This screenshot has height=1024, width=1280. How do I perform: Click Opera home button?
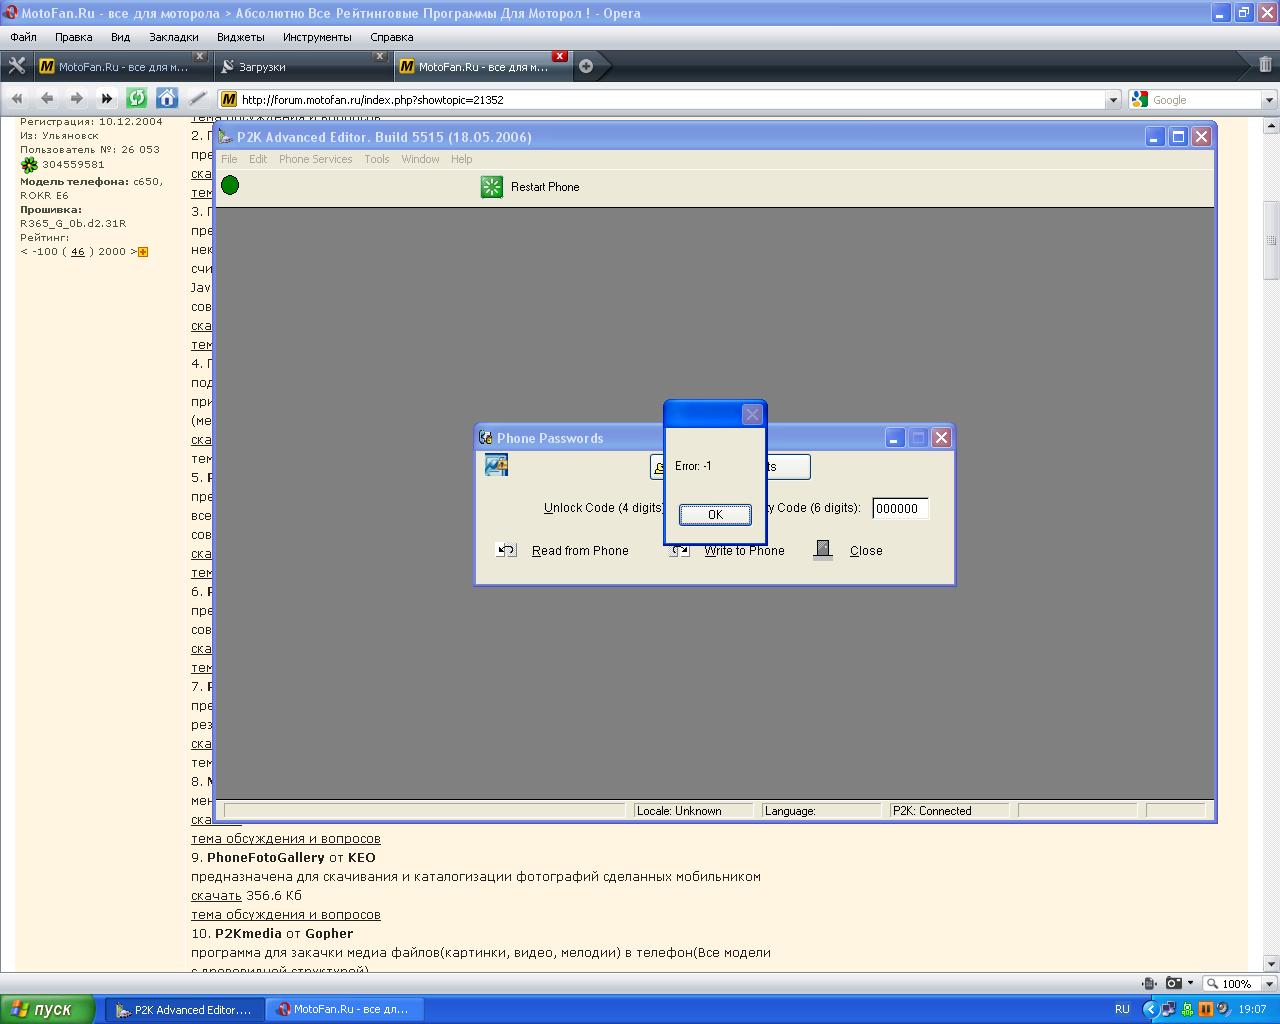[167, 98]
